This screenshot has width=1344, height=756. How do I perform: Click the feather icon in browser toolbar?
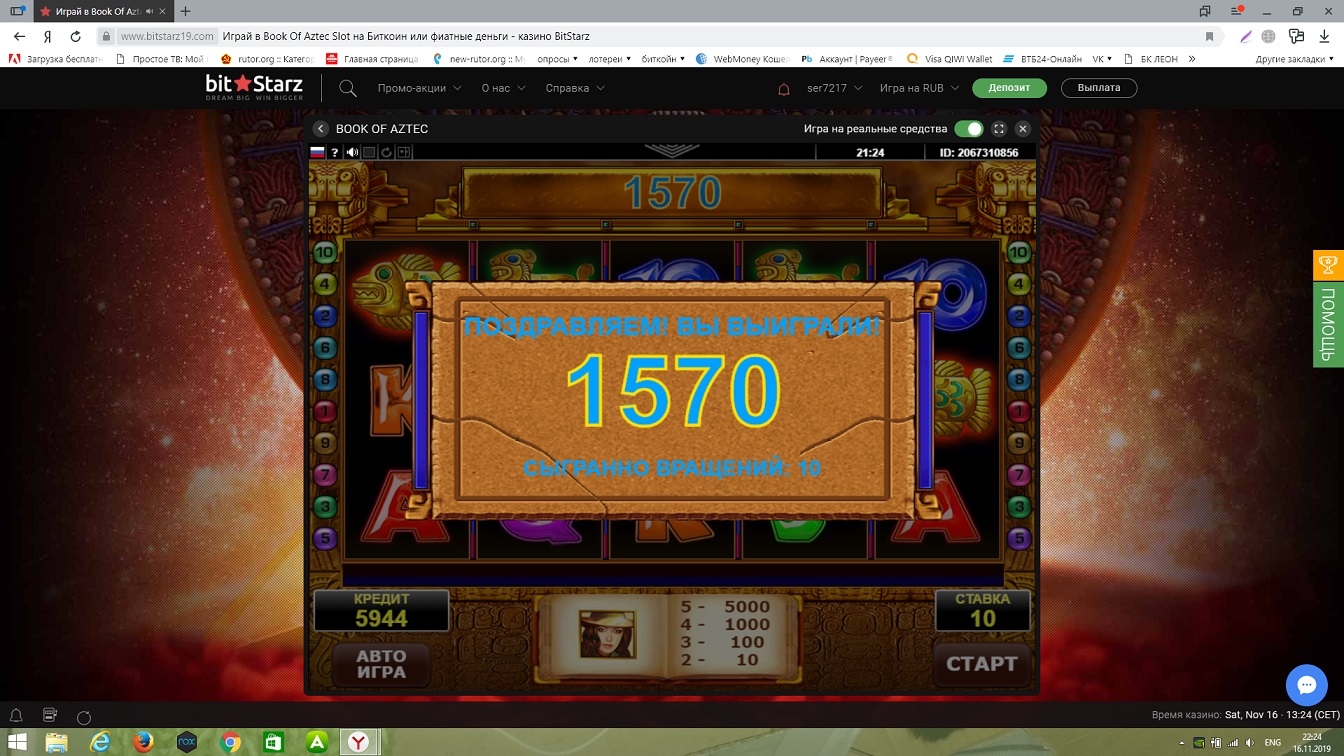1245,36
